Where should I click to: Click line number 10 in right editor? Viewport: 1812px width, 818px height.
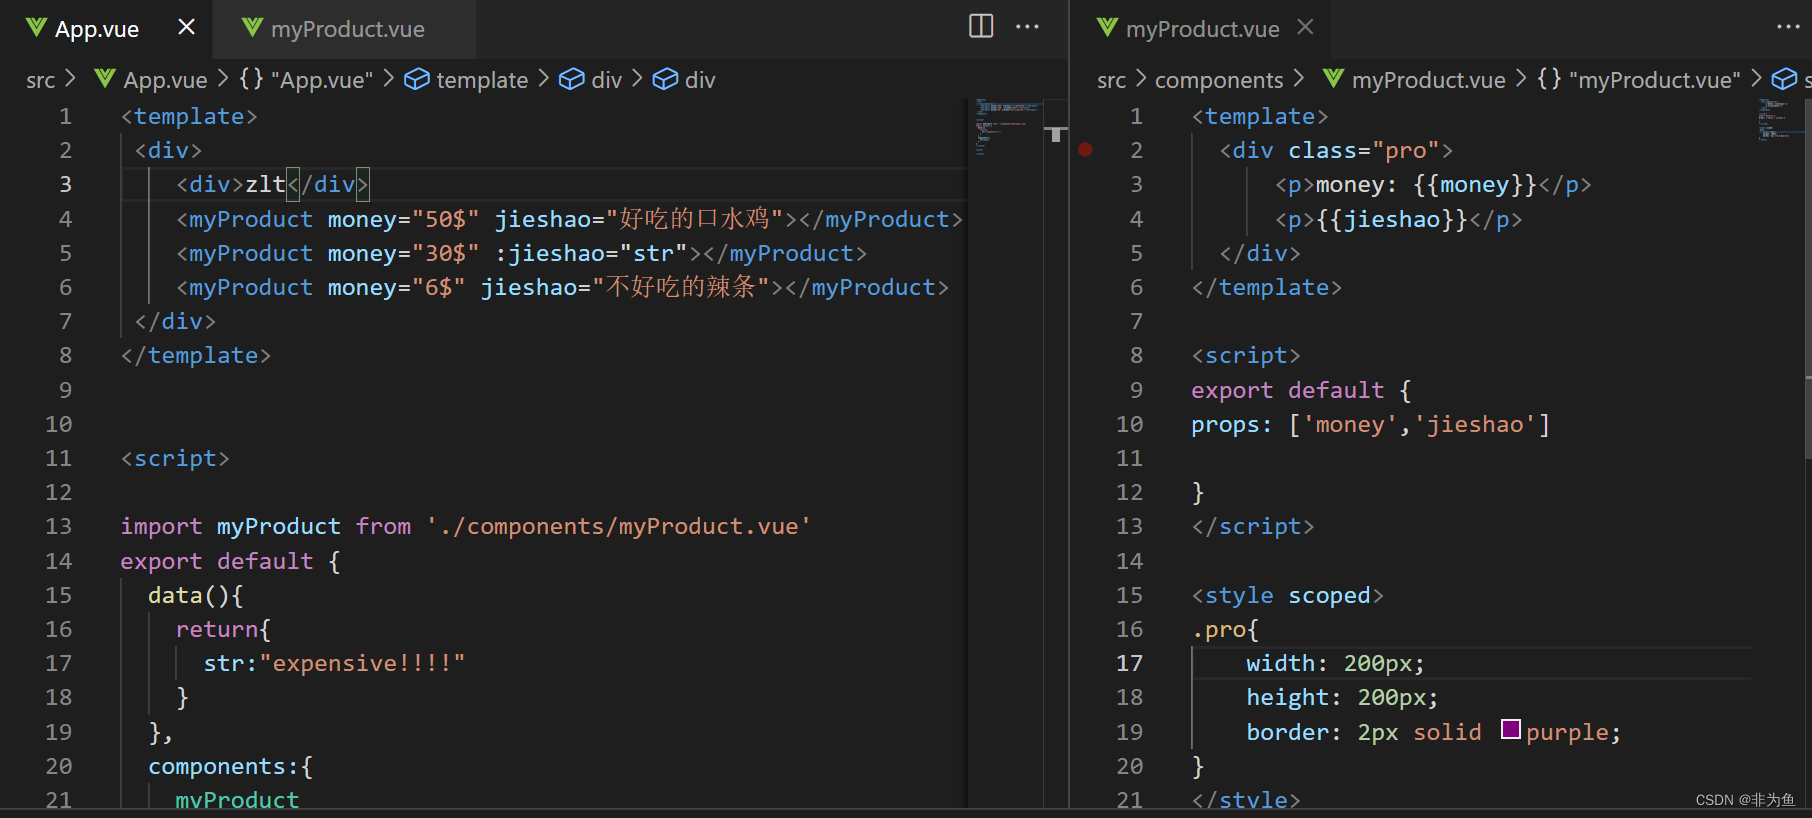point(1129,424)
